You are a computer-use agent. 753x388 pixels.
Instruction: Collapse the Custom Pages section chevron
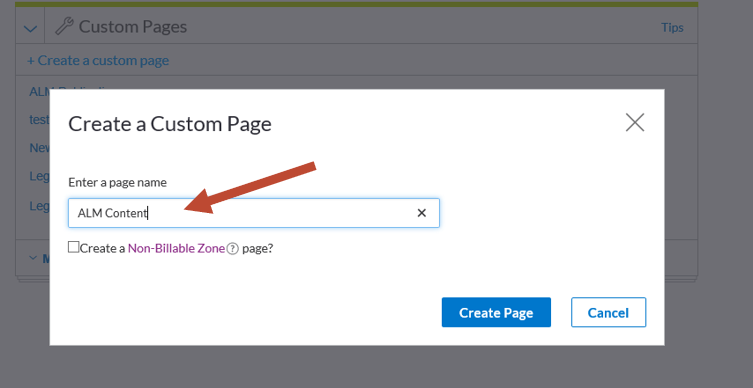point(30,29)
